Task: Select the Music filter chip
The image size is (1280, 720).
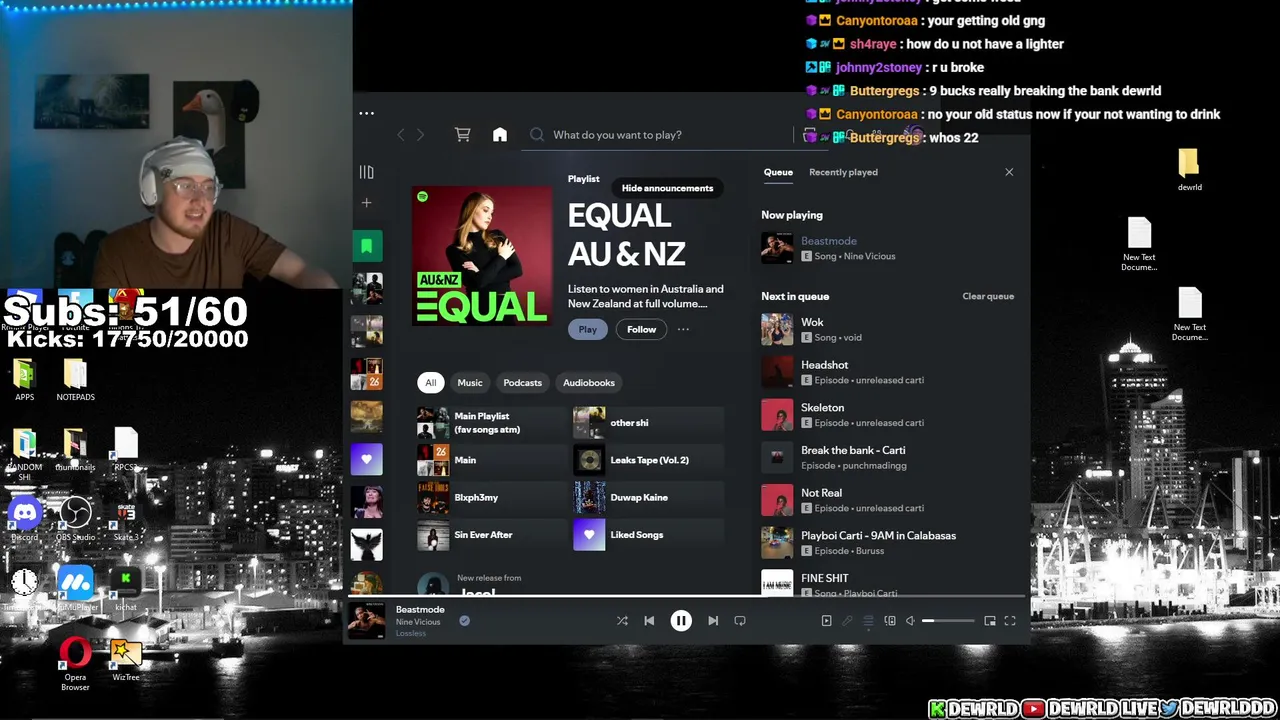Action: (x=470, y=382)
